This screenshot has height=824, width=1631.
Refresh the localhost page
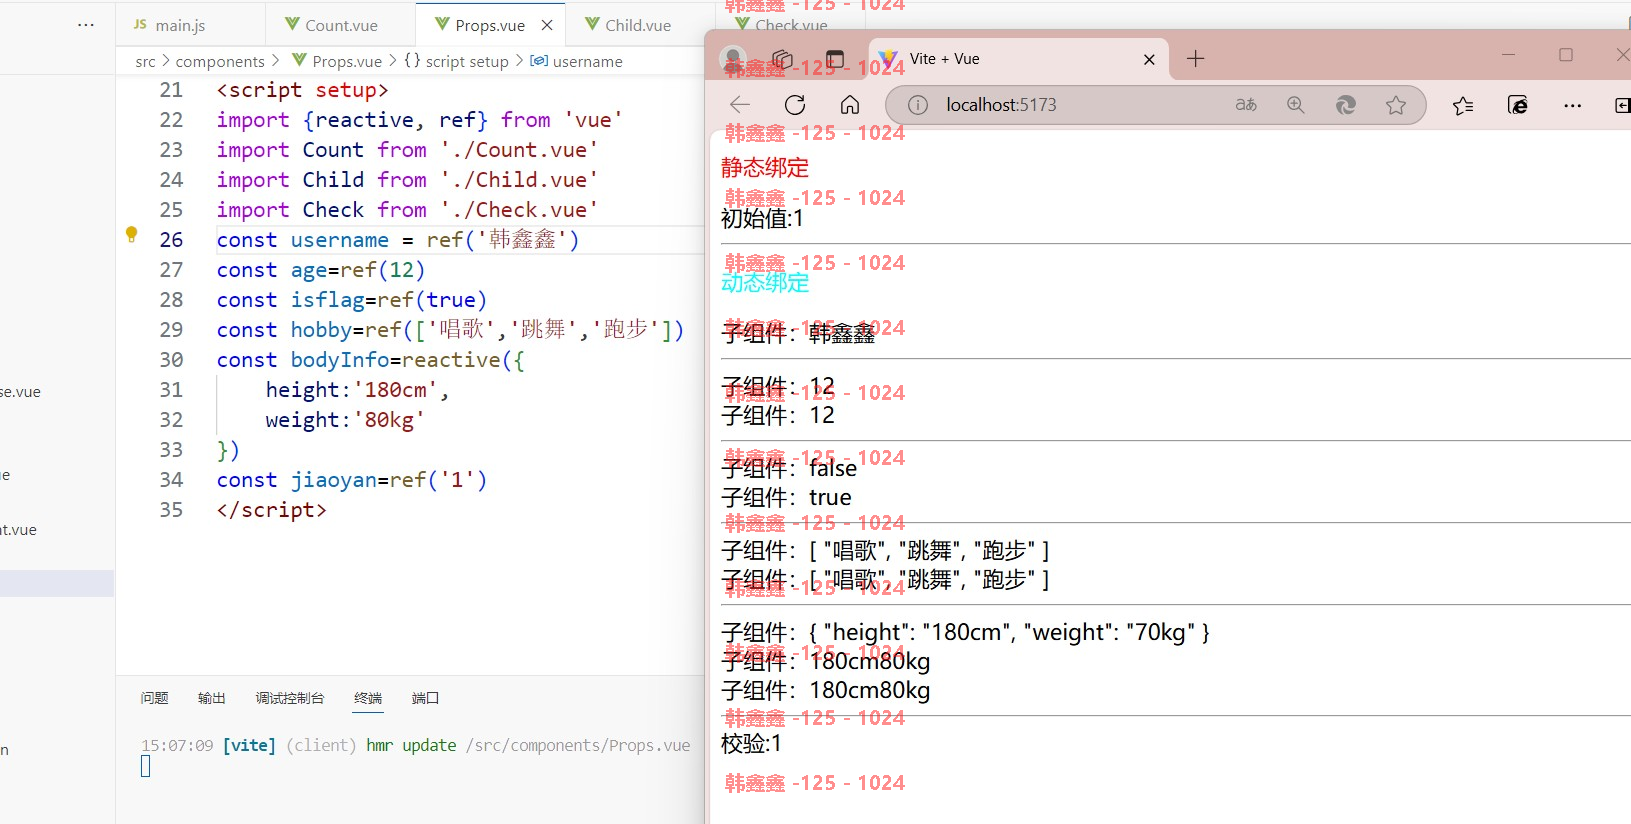795,105
